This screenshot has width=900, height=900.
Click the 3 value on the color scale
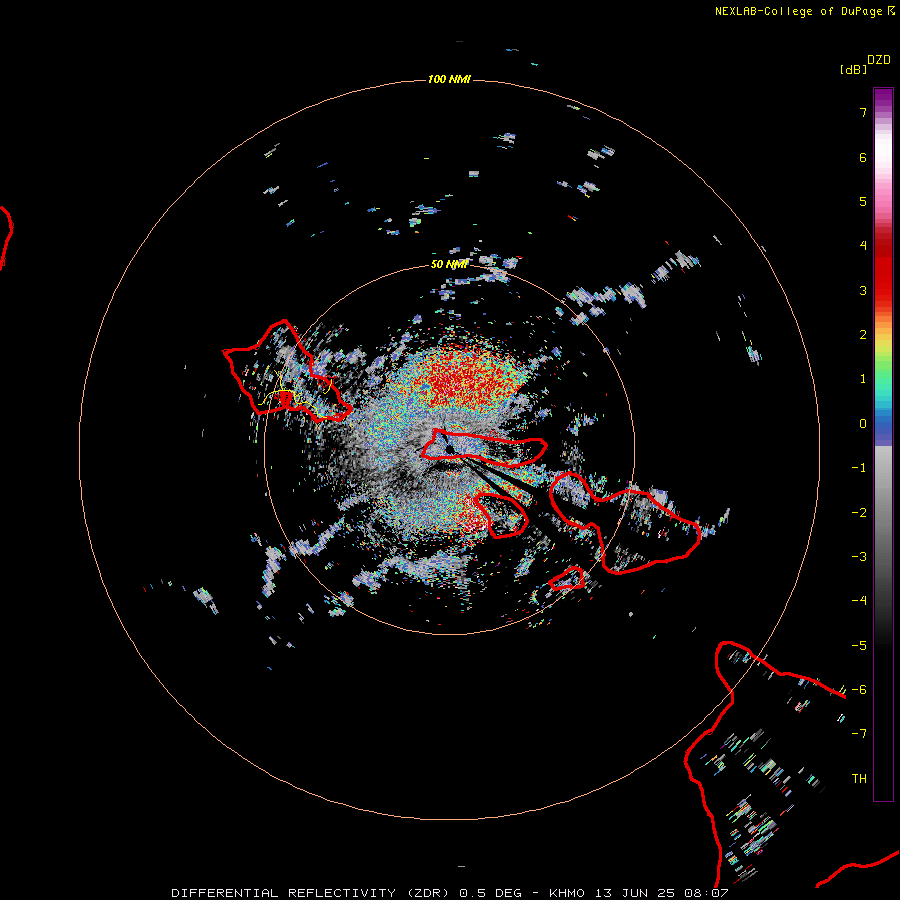click(863, 290)
